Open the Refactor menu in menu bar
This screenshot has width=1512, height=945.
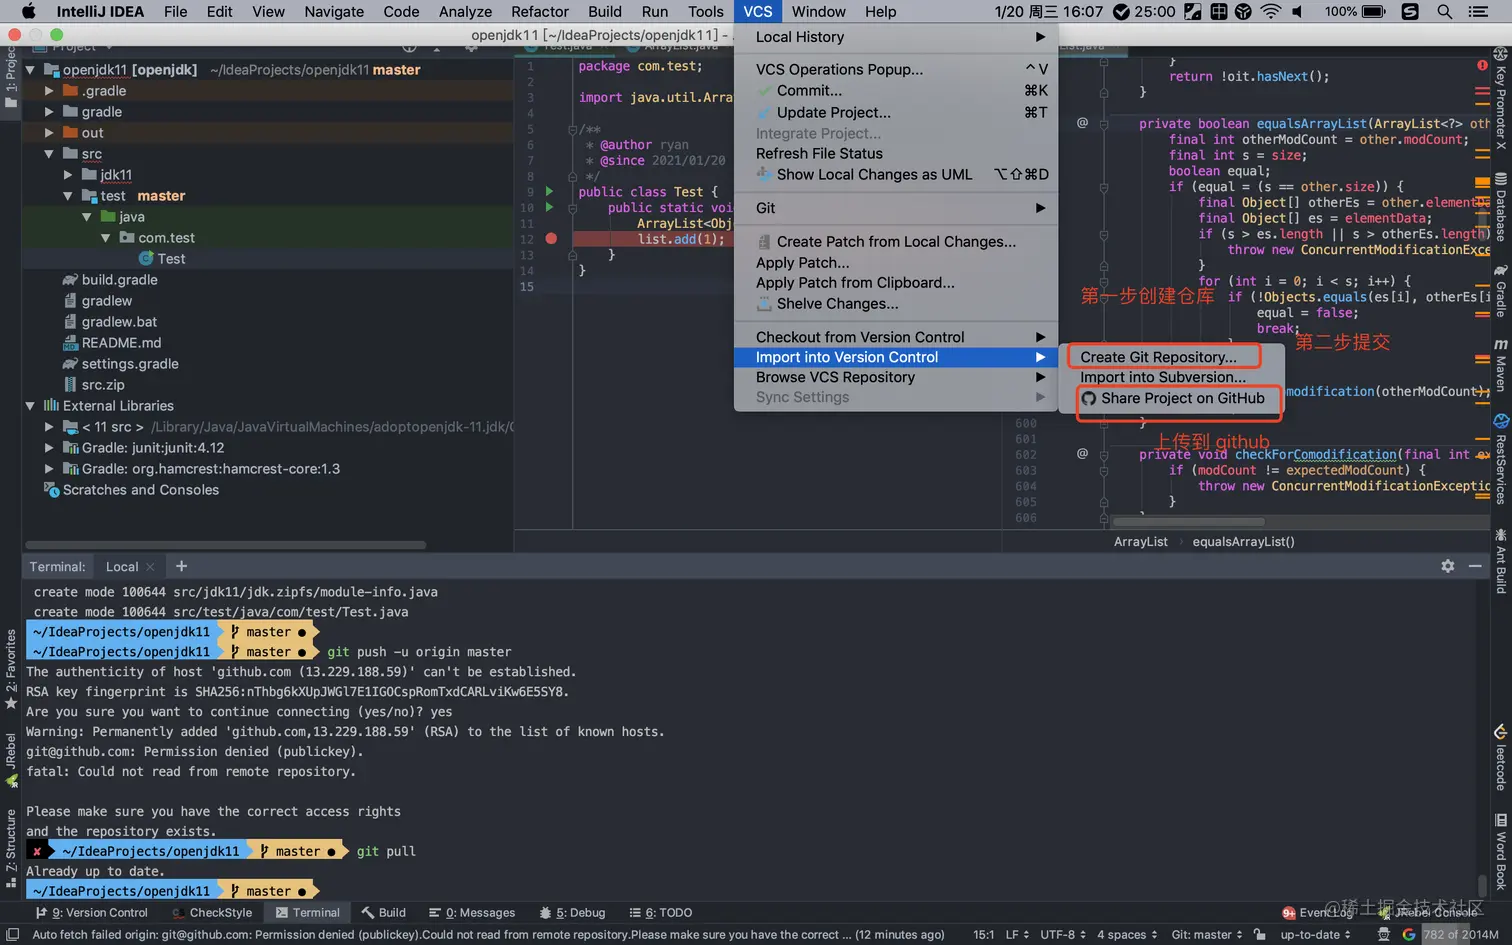pos(539,12)
